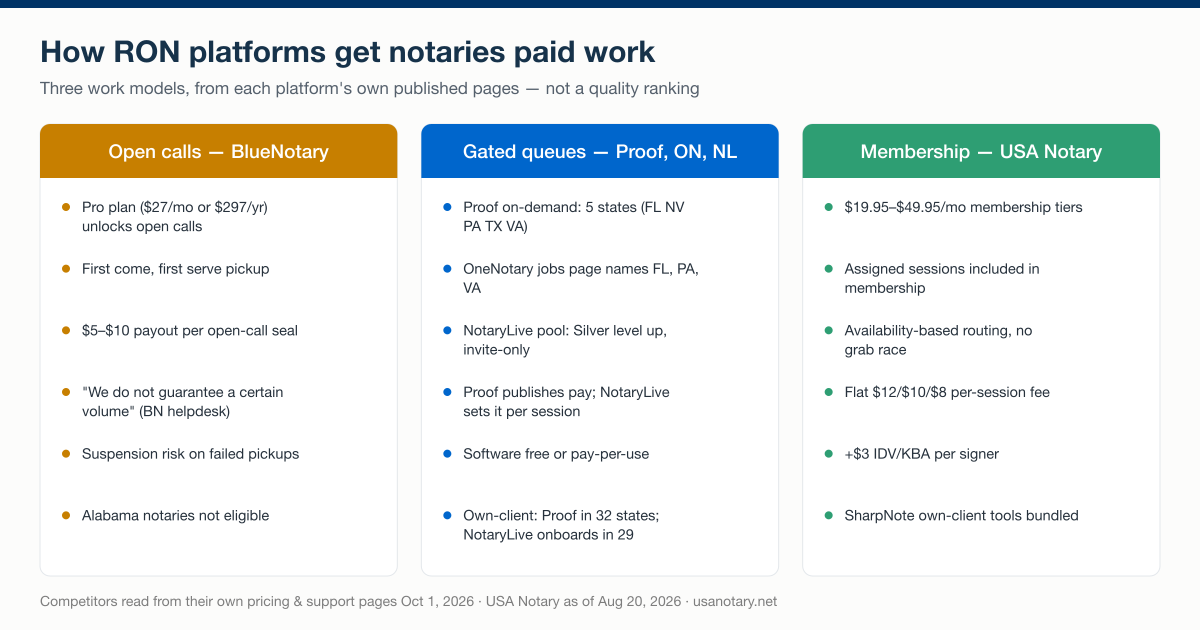Click 'Own-client: Proof in 32 states' line
The width and height of the screenshot is (1200, 630).
pos(561,525)
